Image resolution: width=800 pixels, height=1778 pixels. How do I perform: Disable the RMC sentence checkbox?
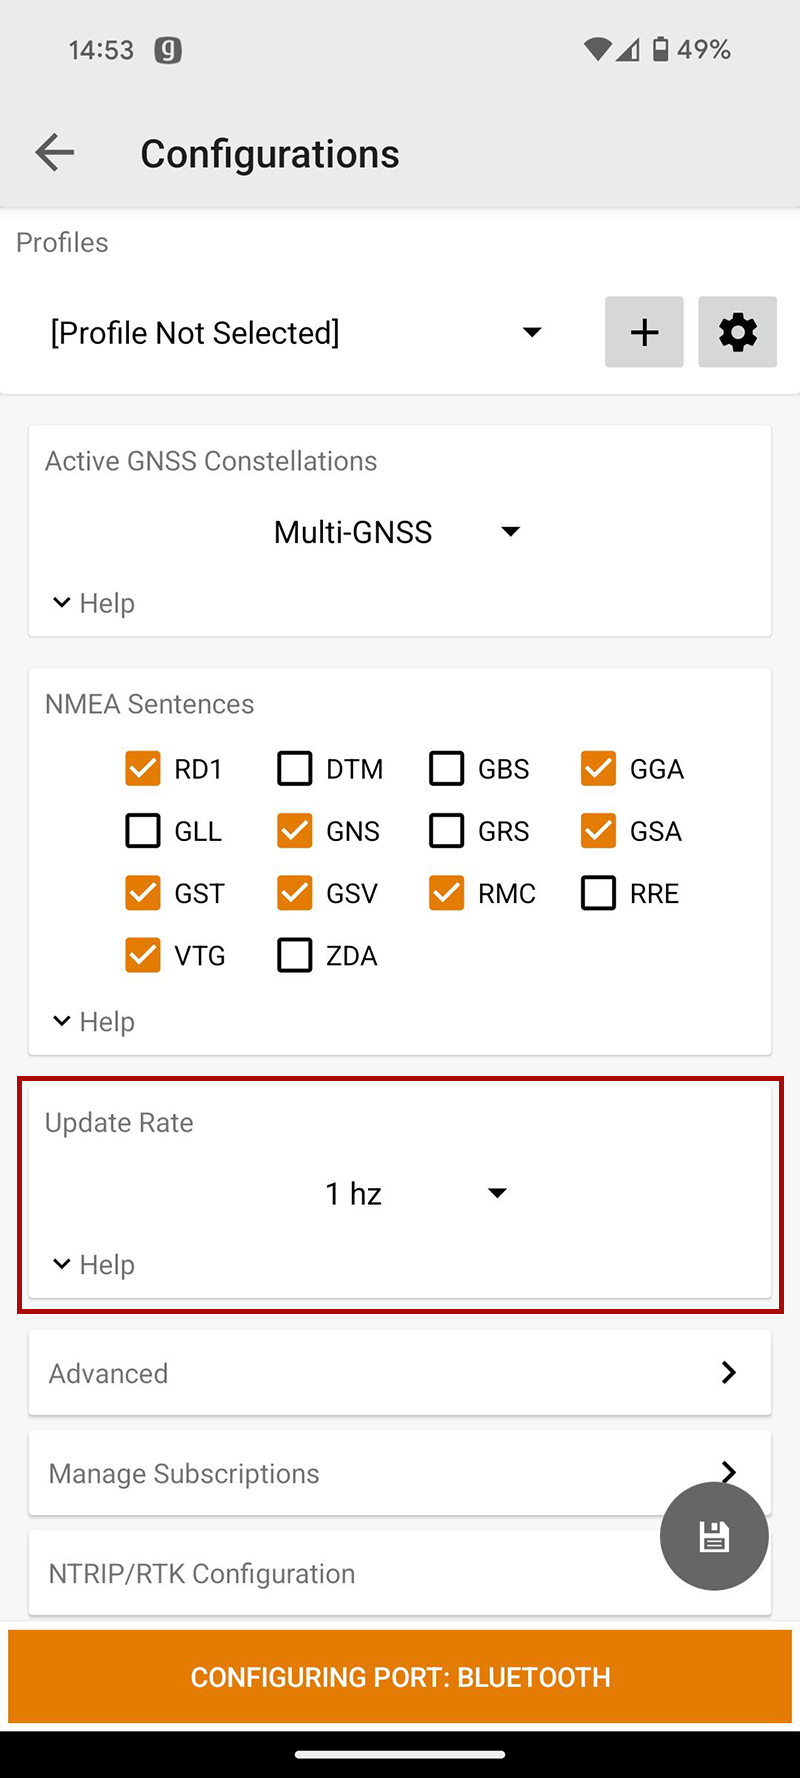tap(447, 893)
